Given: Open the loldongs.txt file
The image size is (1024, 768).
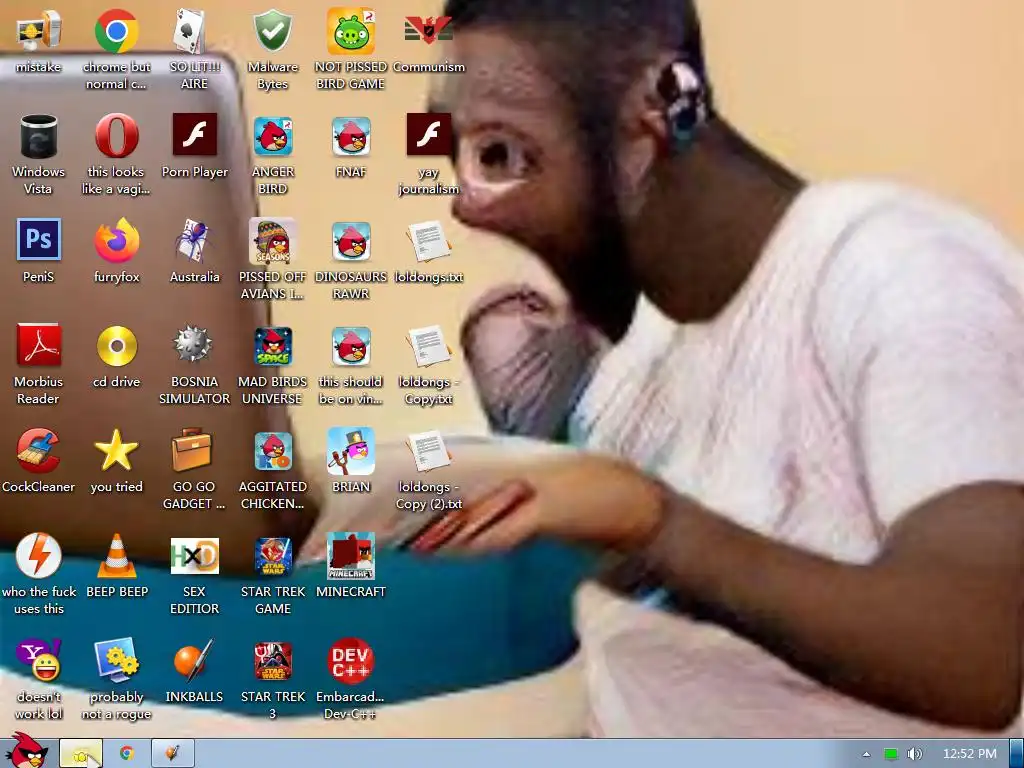Looking at the screenshot, I should (428, 242).
